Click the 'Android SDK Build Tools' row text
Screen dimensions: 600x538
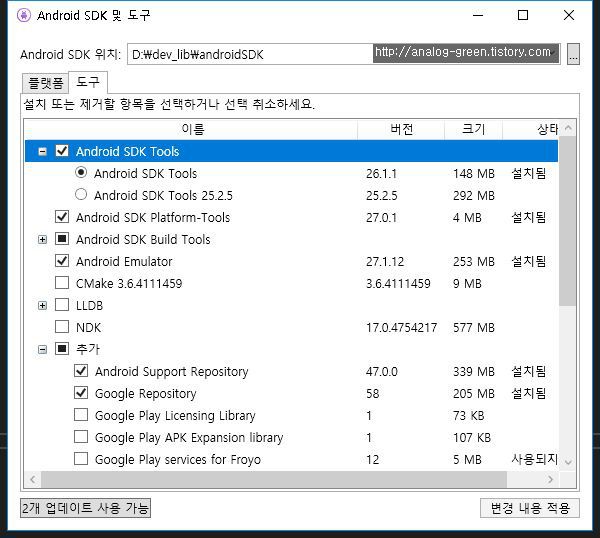(143, 240)
